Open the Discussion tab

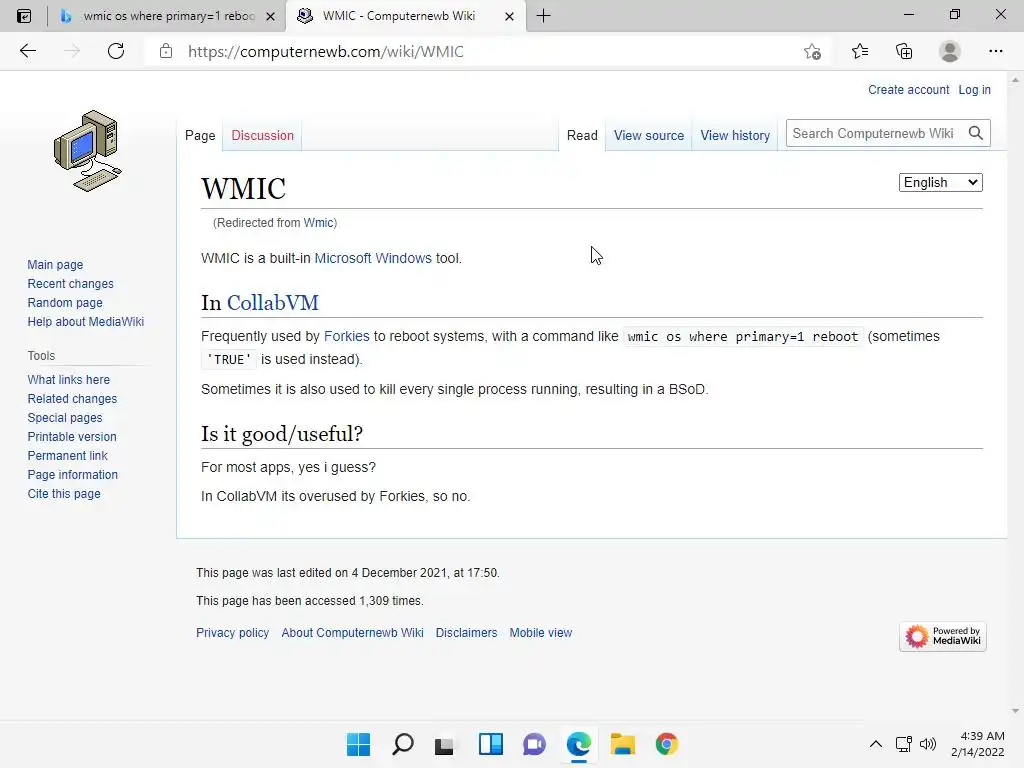point(263,135)
